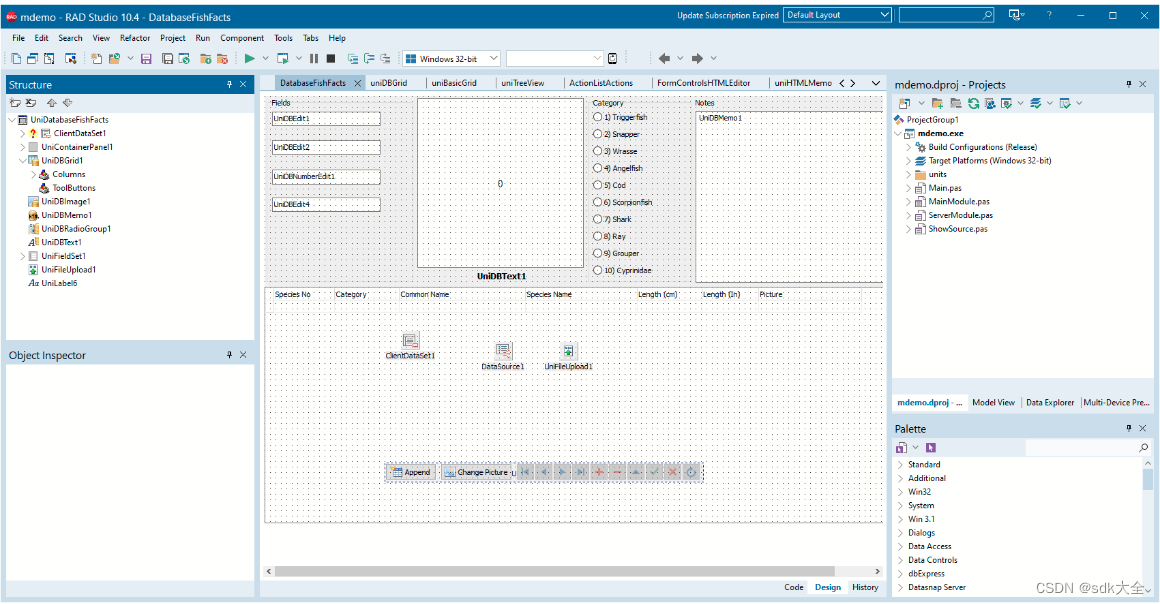Click the Pause button in main toolbar
The image size is (1160, 604).
(x=314, y=58)
